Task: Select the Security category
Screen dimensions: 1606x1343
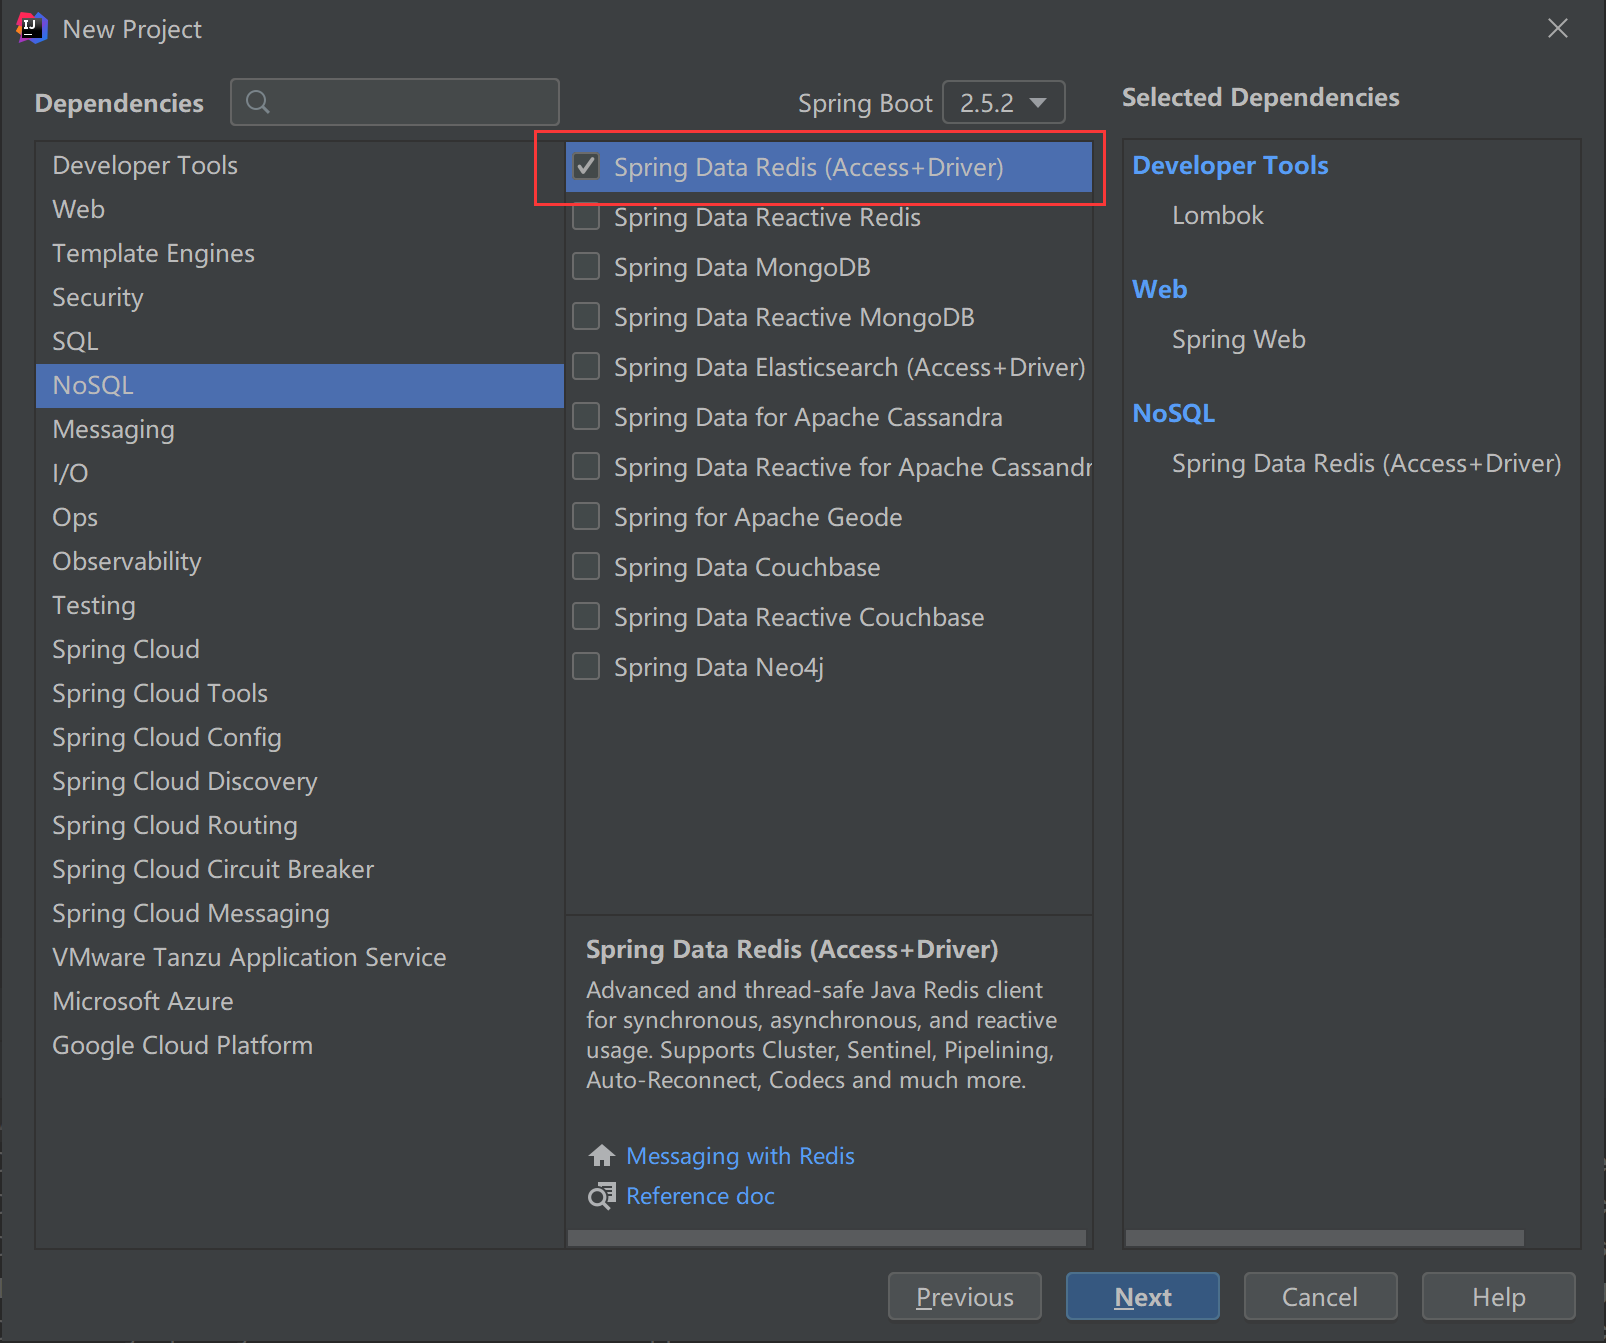Action: click(300, 297)
